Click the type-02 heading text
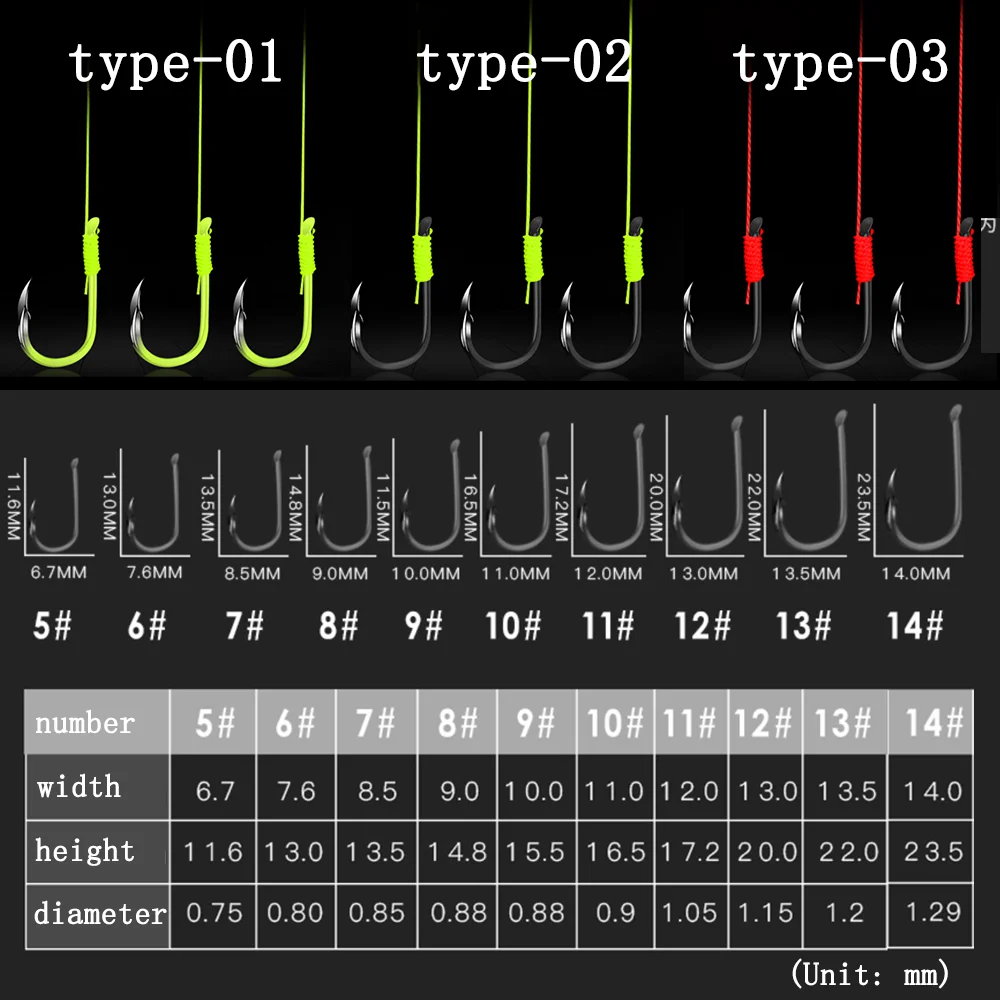 [524, 64]
